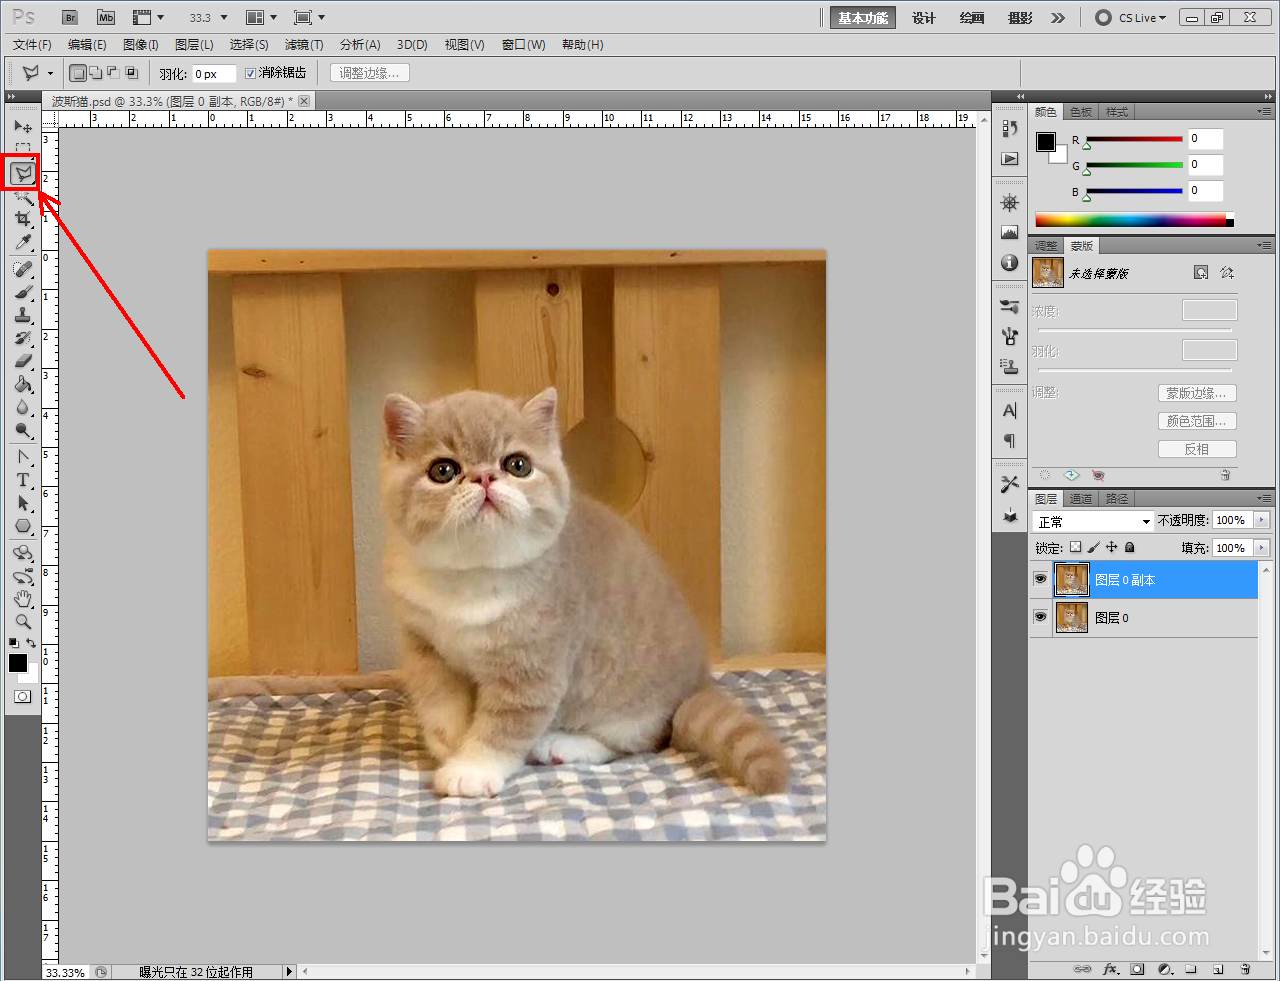Open the 滤镜(T) menu

click(304, 45)
